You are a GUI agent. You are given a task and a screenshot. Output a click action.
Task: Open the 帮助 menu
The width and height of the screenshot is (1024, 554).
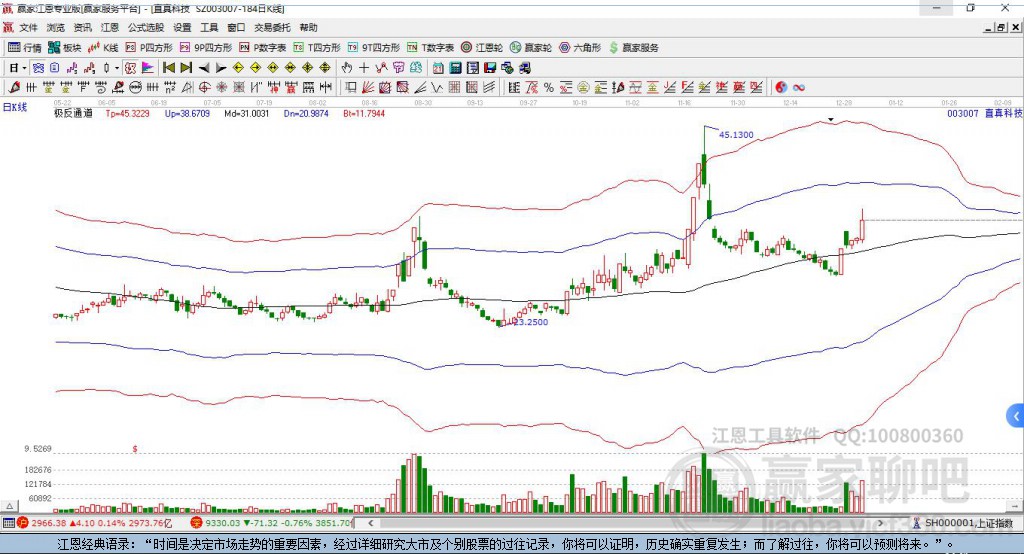click(x=308, y=27)
